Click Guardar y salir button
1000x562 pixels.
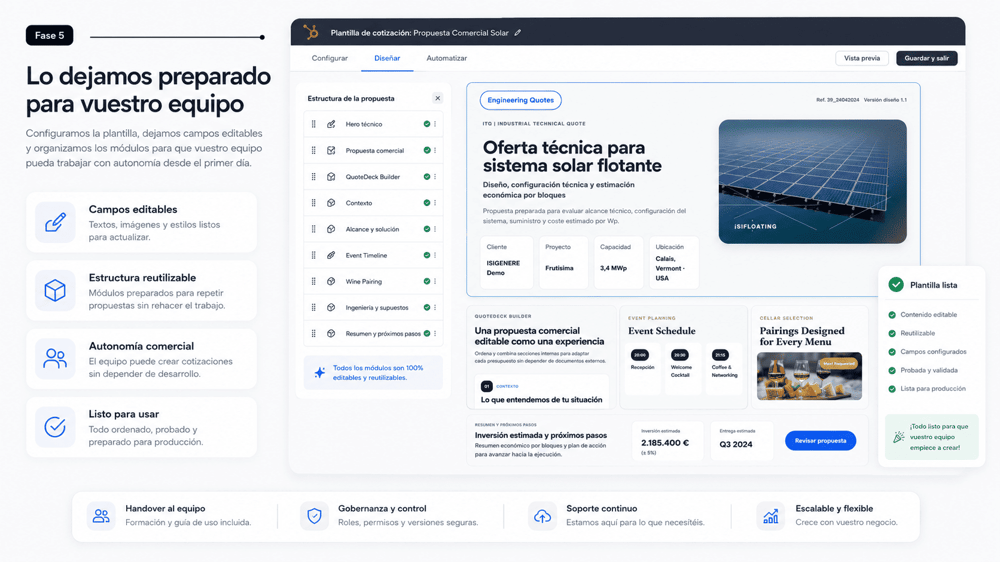(927, 58)
